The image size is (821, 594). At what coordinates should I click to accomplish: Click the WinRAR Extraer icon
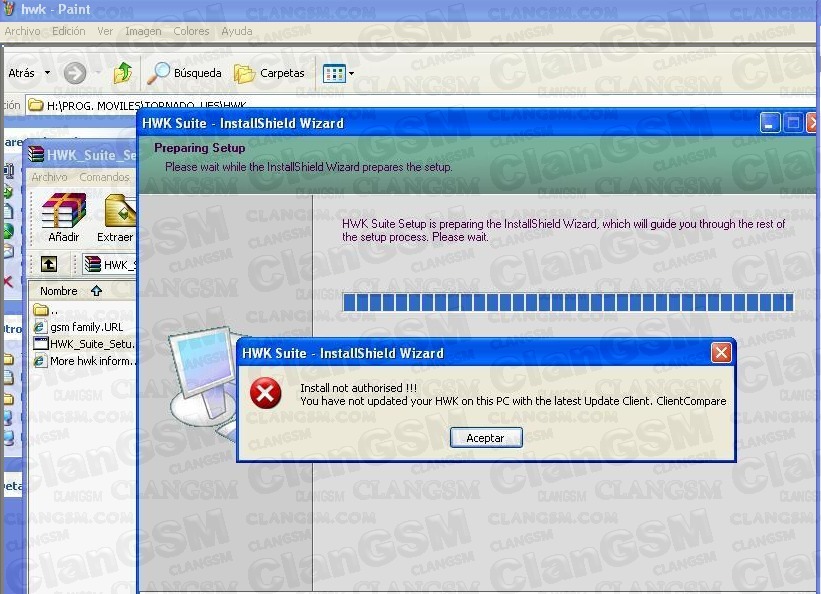tap(117, 217)
